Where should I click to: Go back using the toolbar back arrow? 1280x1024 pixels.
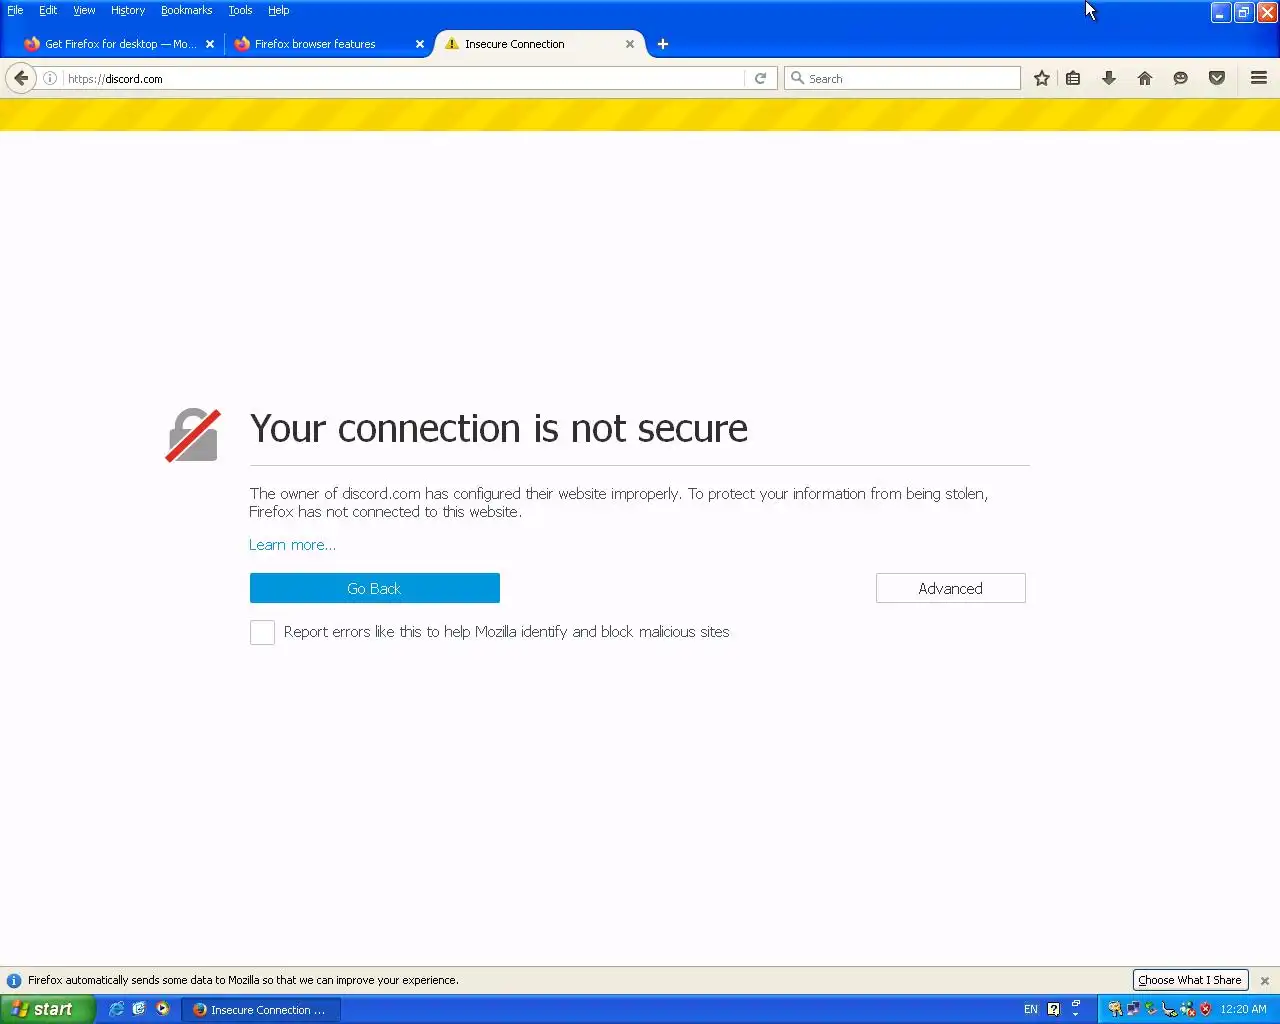pos(21,78)
